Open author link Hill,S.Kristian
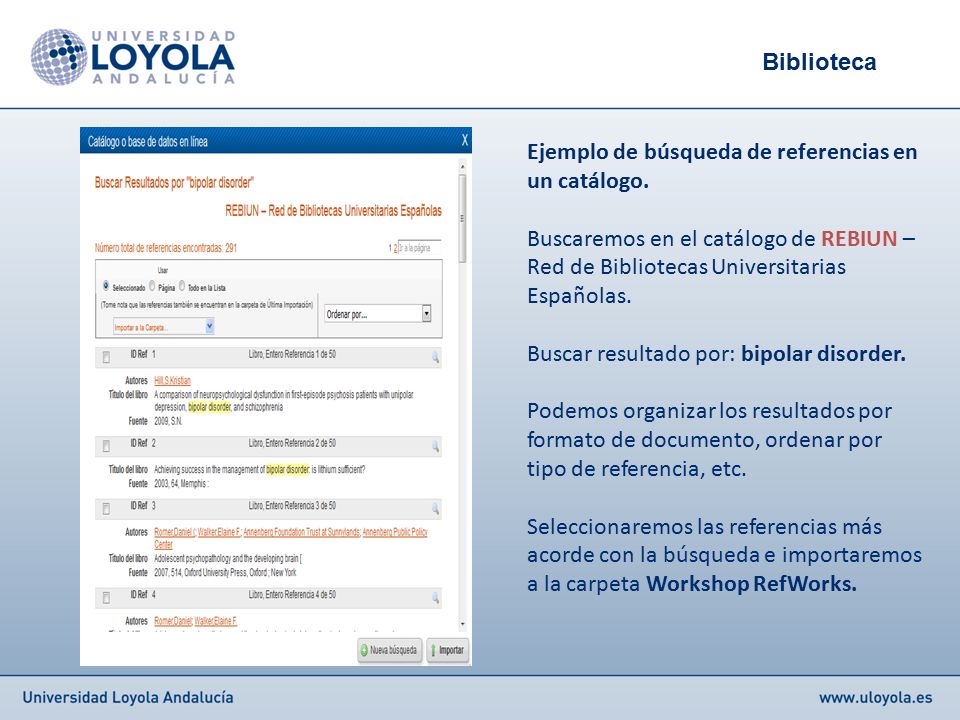960x720 pixels. tap(173, 381)
